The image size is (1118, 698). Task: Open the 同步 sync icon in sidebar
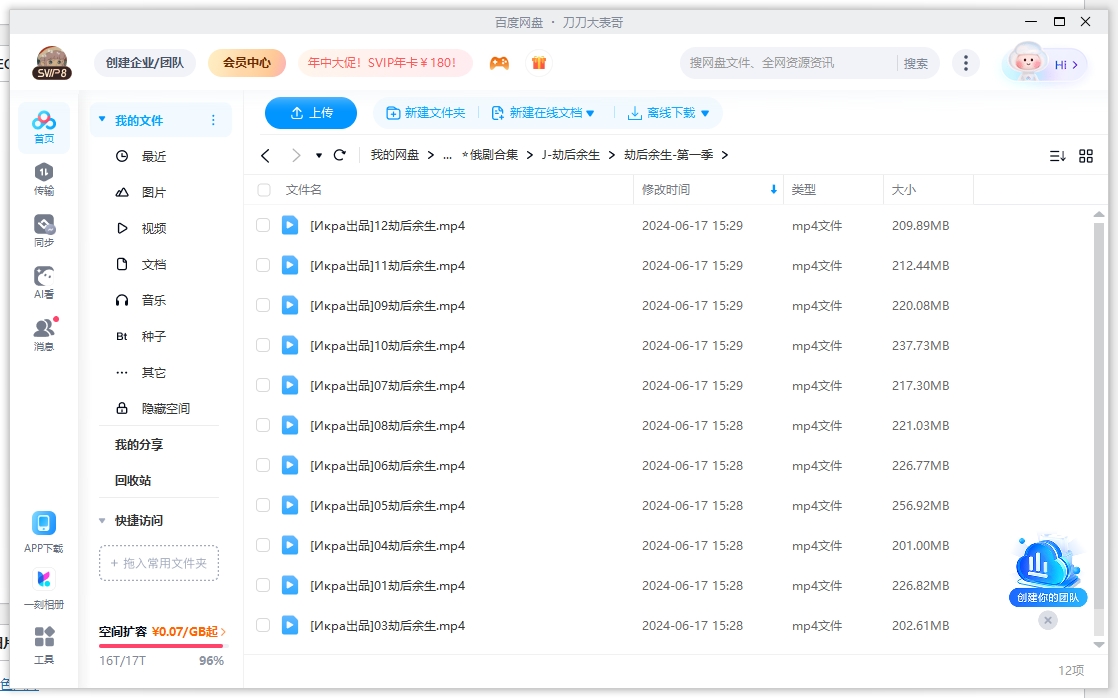coord(44,230)
